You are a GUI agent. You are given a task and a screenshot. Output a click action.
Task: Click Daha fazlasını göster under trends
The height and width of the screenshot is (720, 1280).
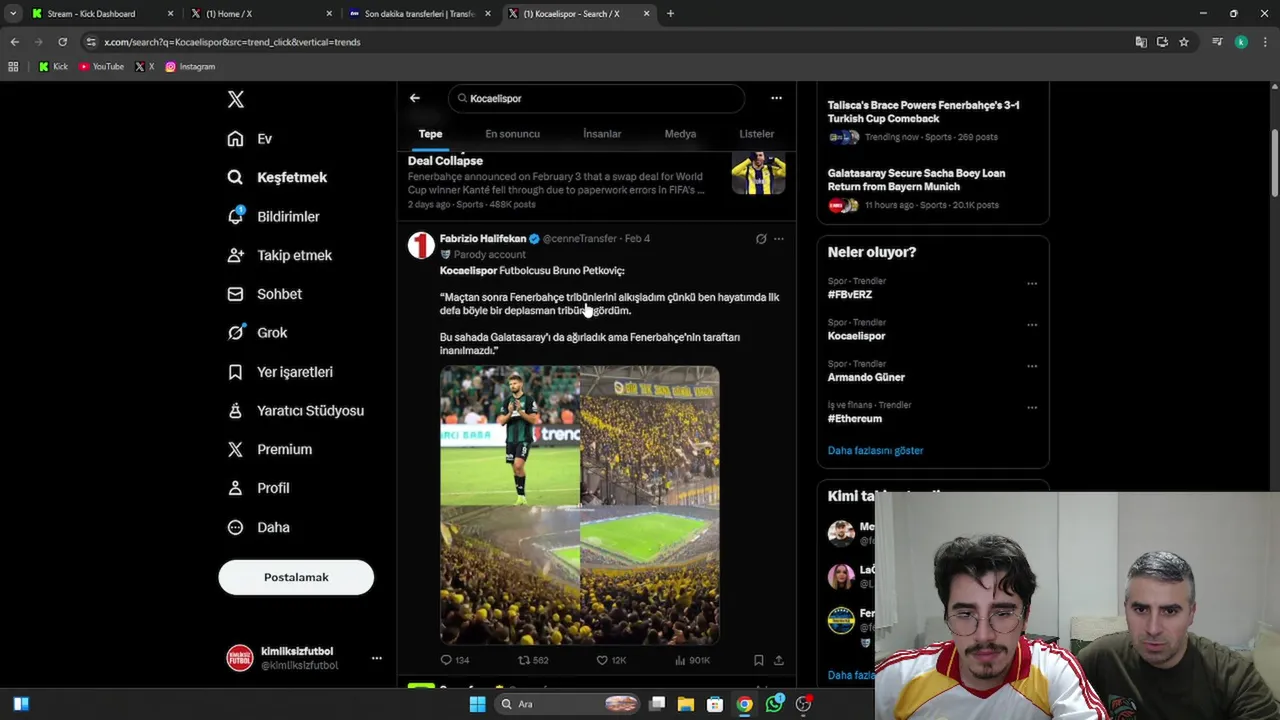pos(875,451)
